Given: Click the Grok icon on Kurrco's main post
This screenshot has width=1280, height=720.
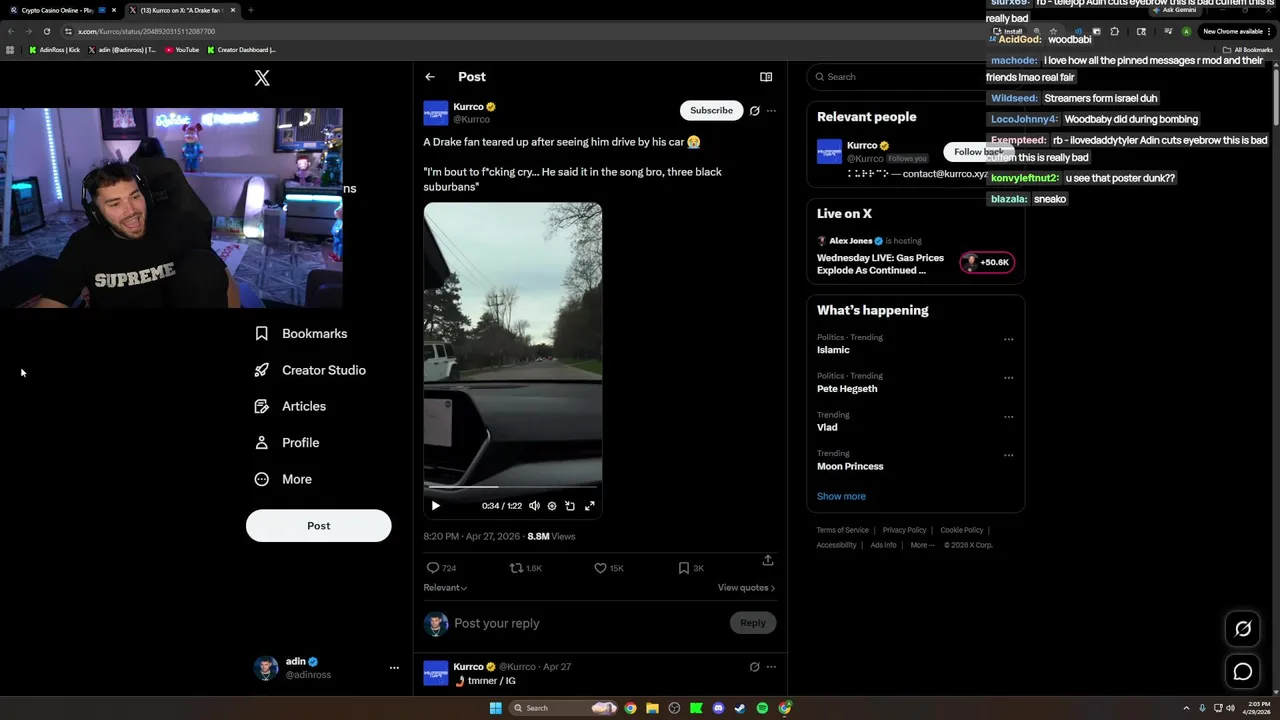Looking at the screenshot, I should pos(755,111).
